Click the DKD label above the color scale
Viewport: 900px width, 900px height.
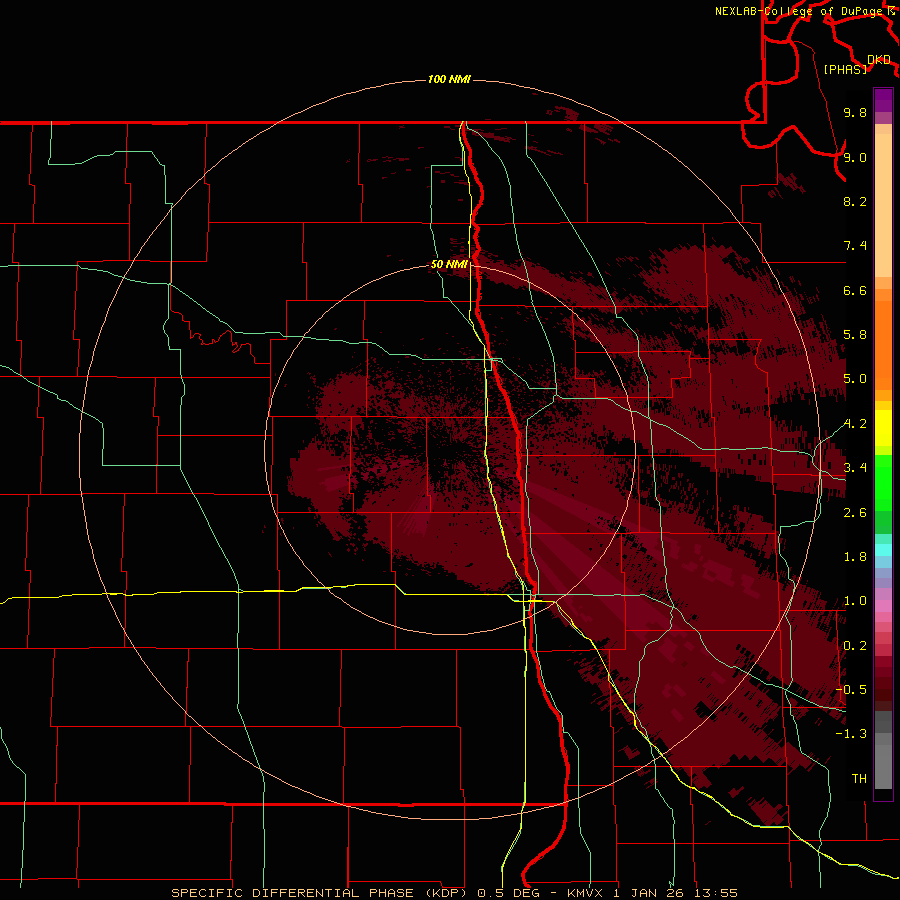pos(879,60)
